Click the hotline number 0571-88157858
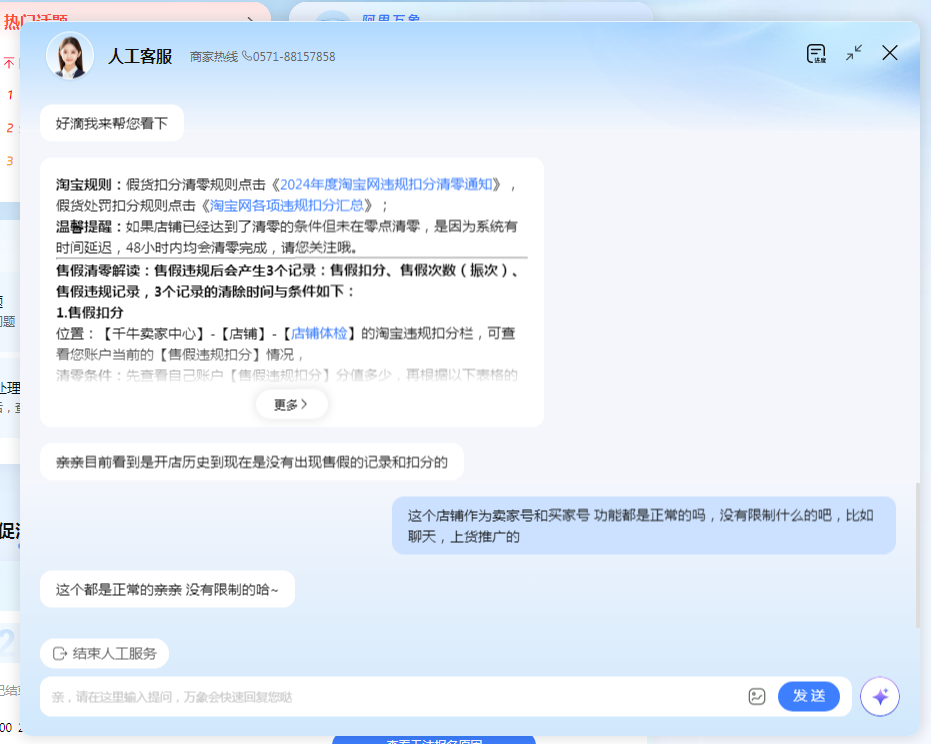This screenshot has width=931, height=744. 294,56
